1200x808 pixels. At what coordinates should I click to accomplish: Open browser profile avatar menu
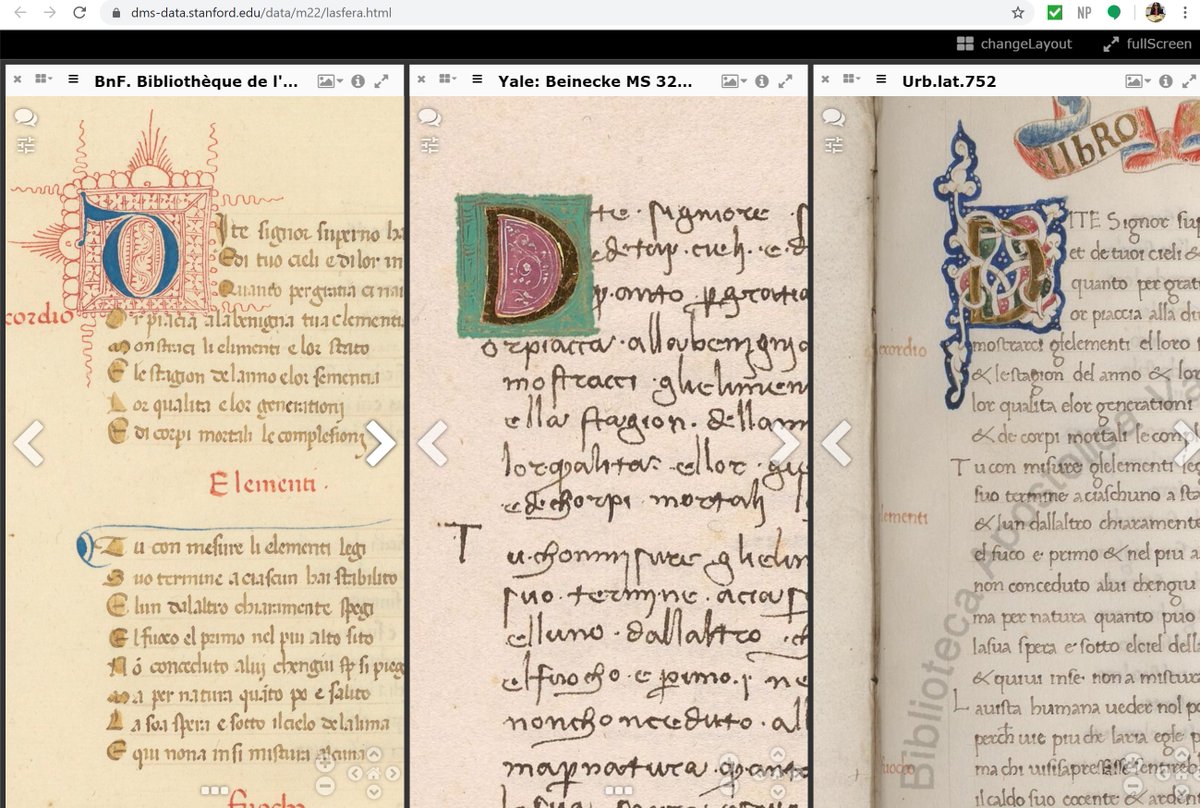click(x=1155, y=13)
